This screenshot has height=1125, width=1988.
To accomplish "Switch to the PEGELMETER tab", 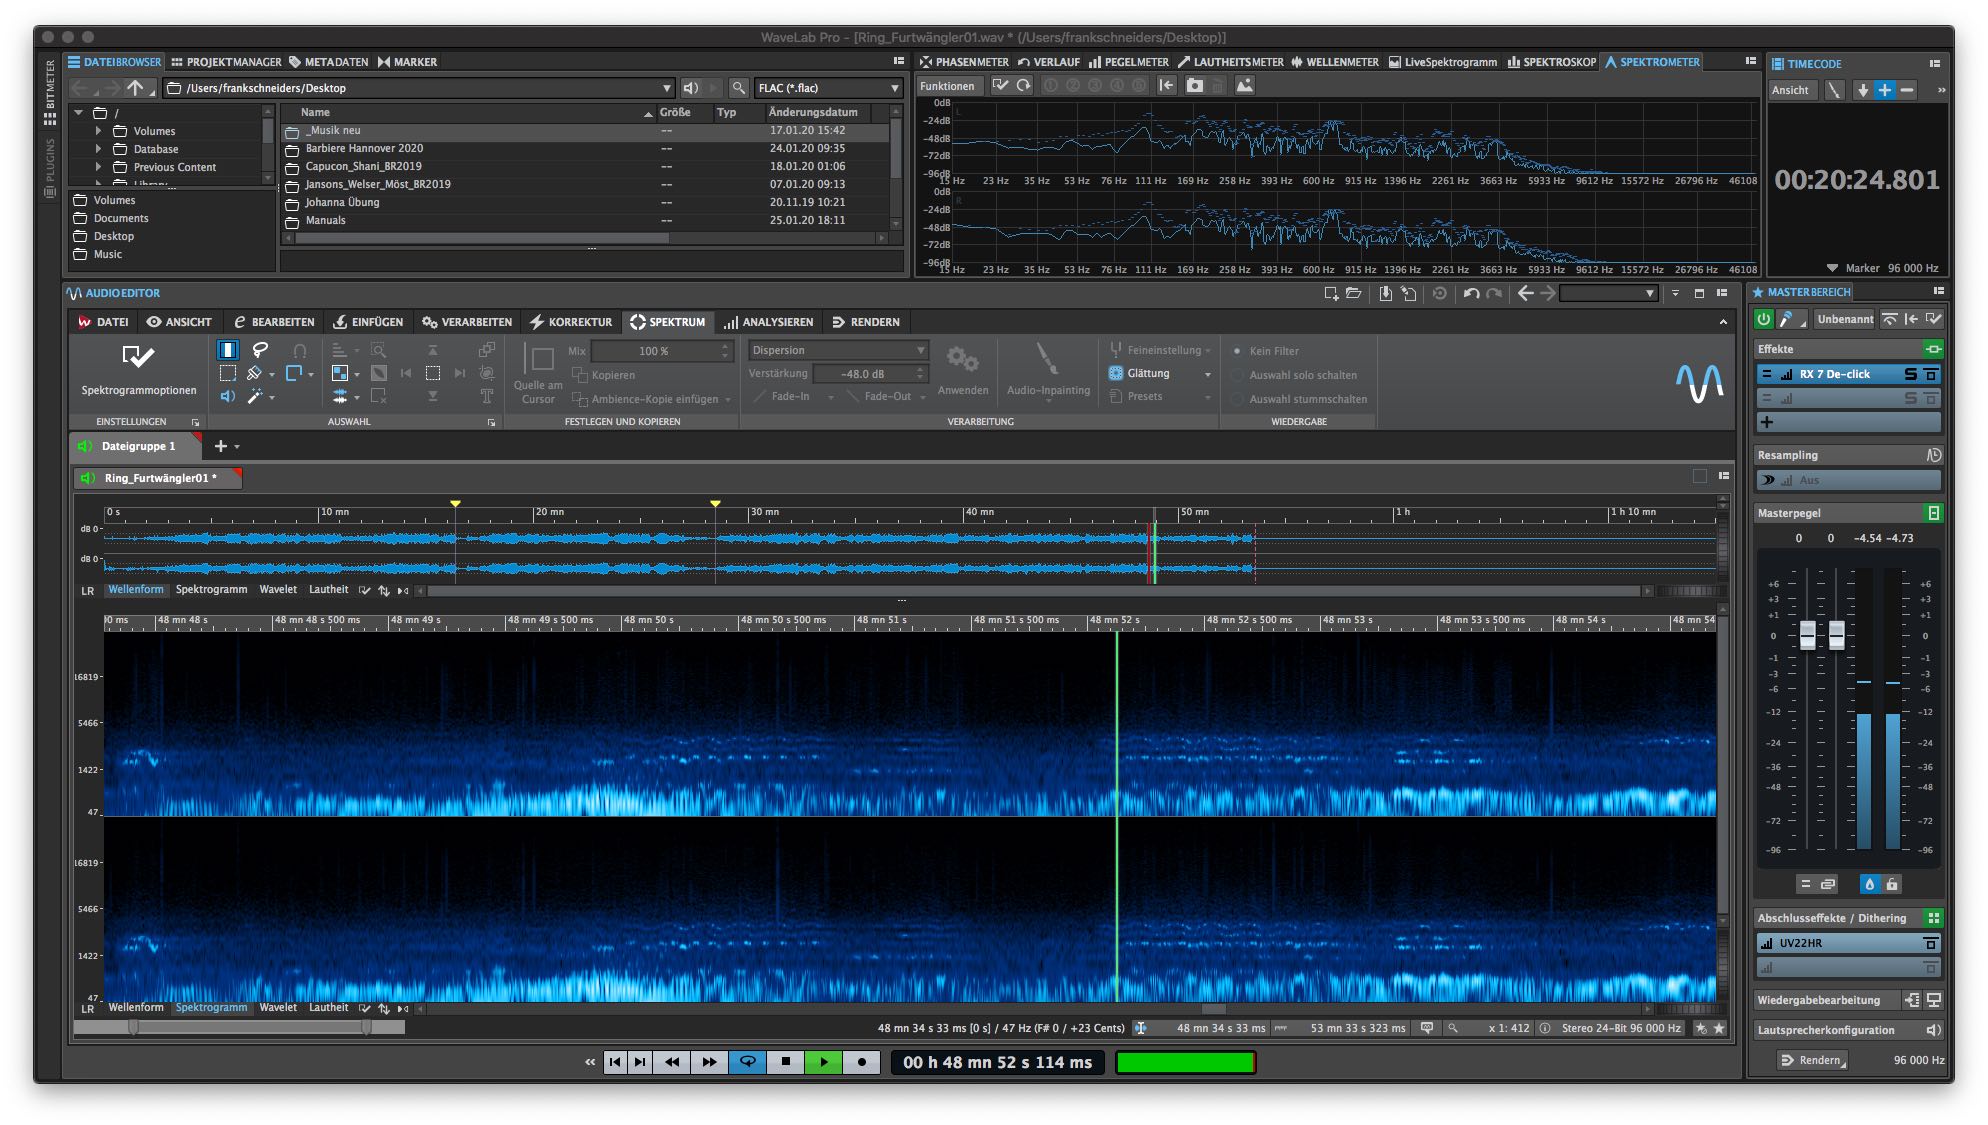I will (1129, 62).
